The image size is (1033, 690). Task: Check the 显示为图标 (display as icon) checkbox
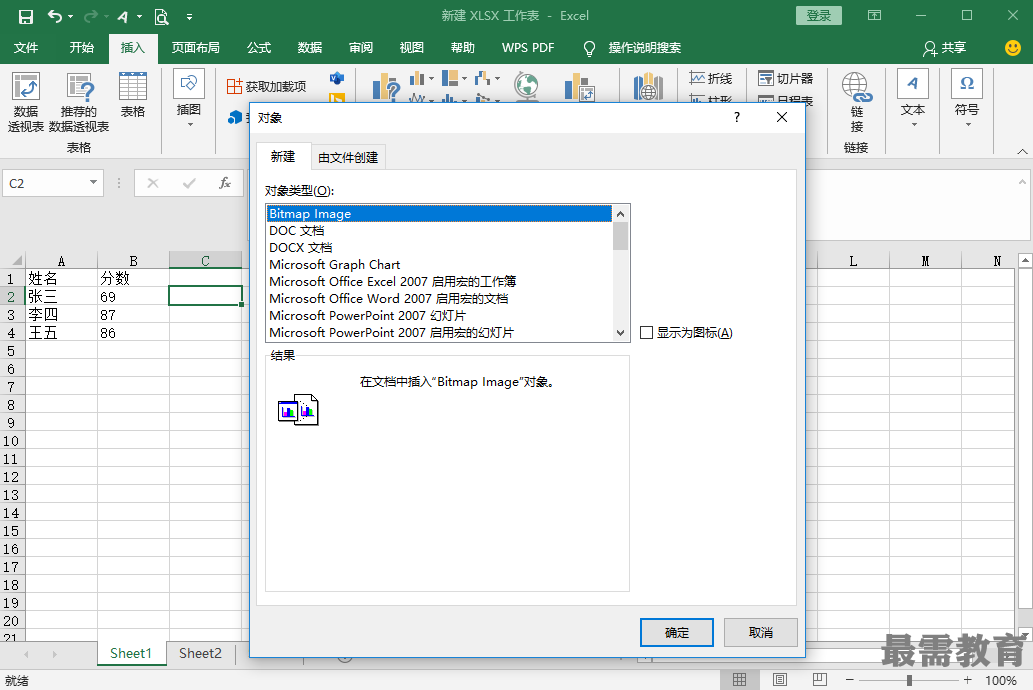tap(646, 333)
